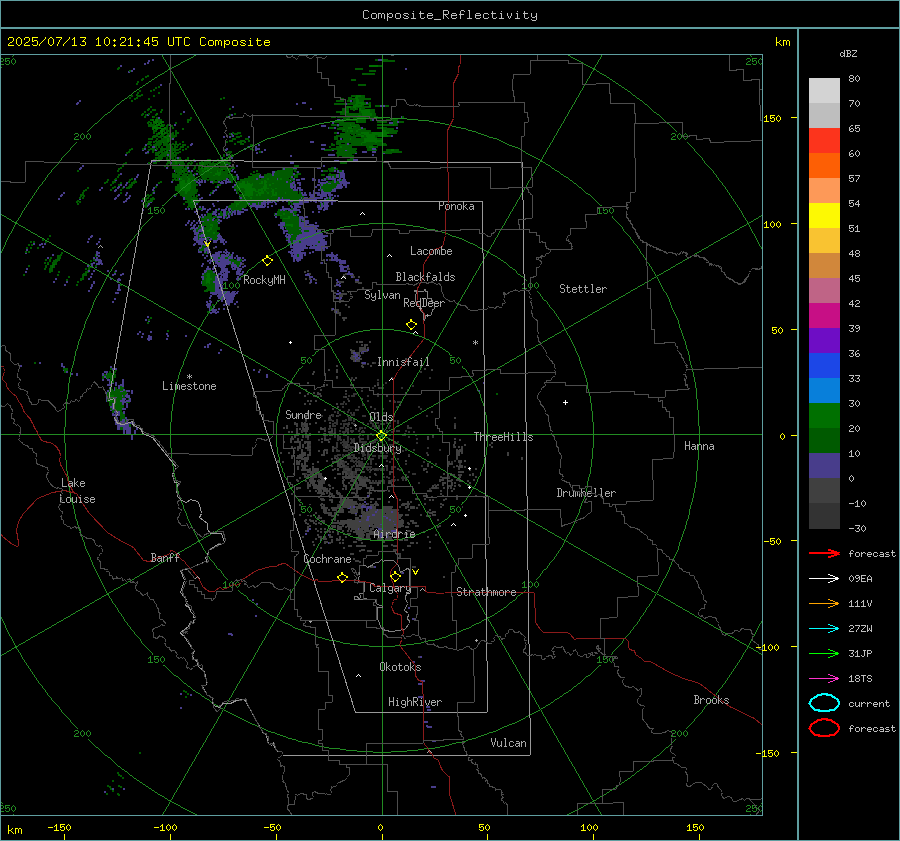Image resolution: width=900 pixels, height=841 pixels.
Task: Click the Lake Louise label
Action: coord(77,491)
